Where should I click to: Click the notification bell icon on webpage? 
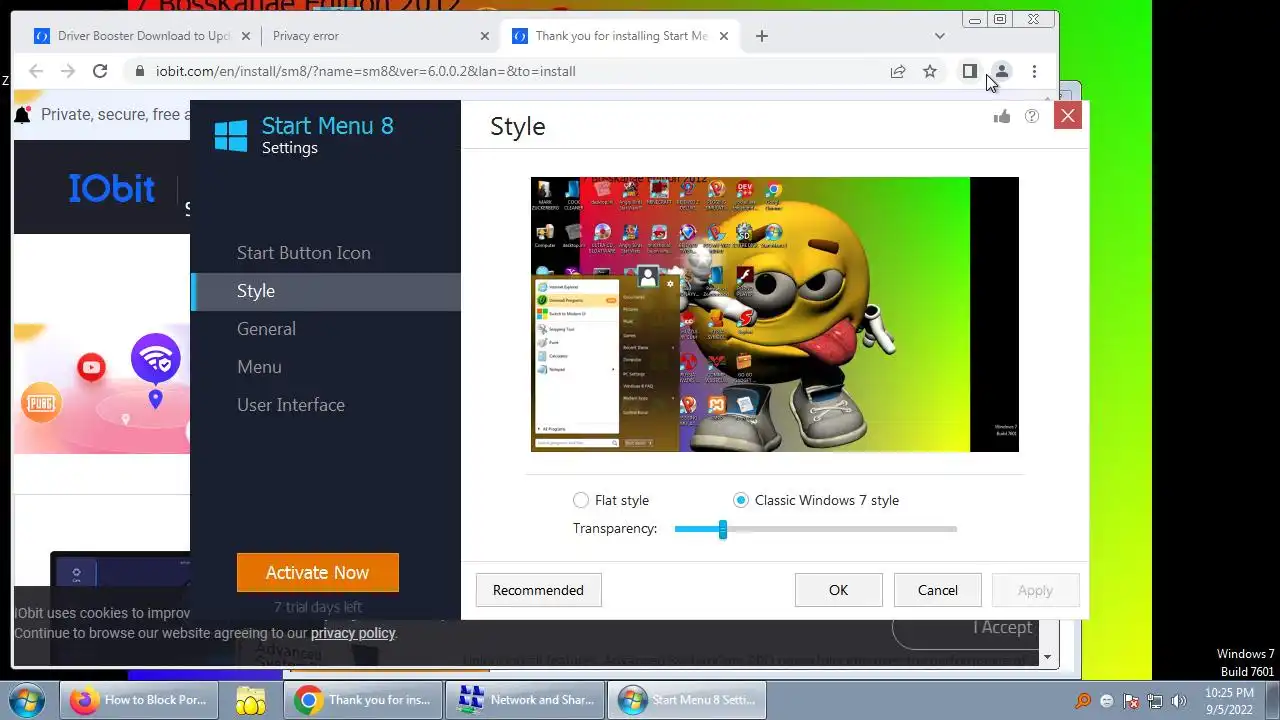click(23, 115)
